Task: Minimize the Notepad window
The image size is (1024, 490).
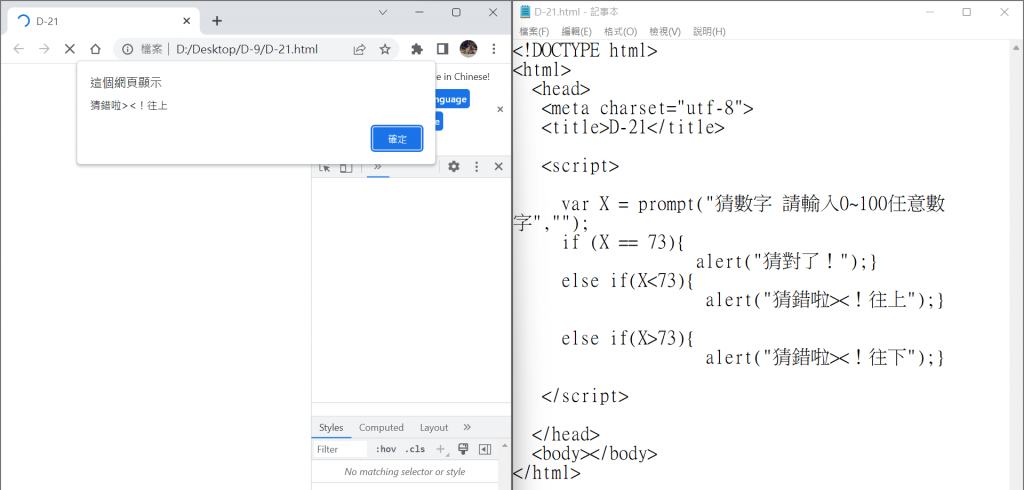Action: [929, 12]
